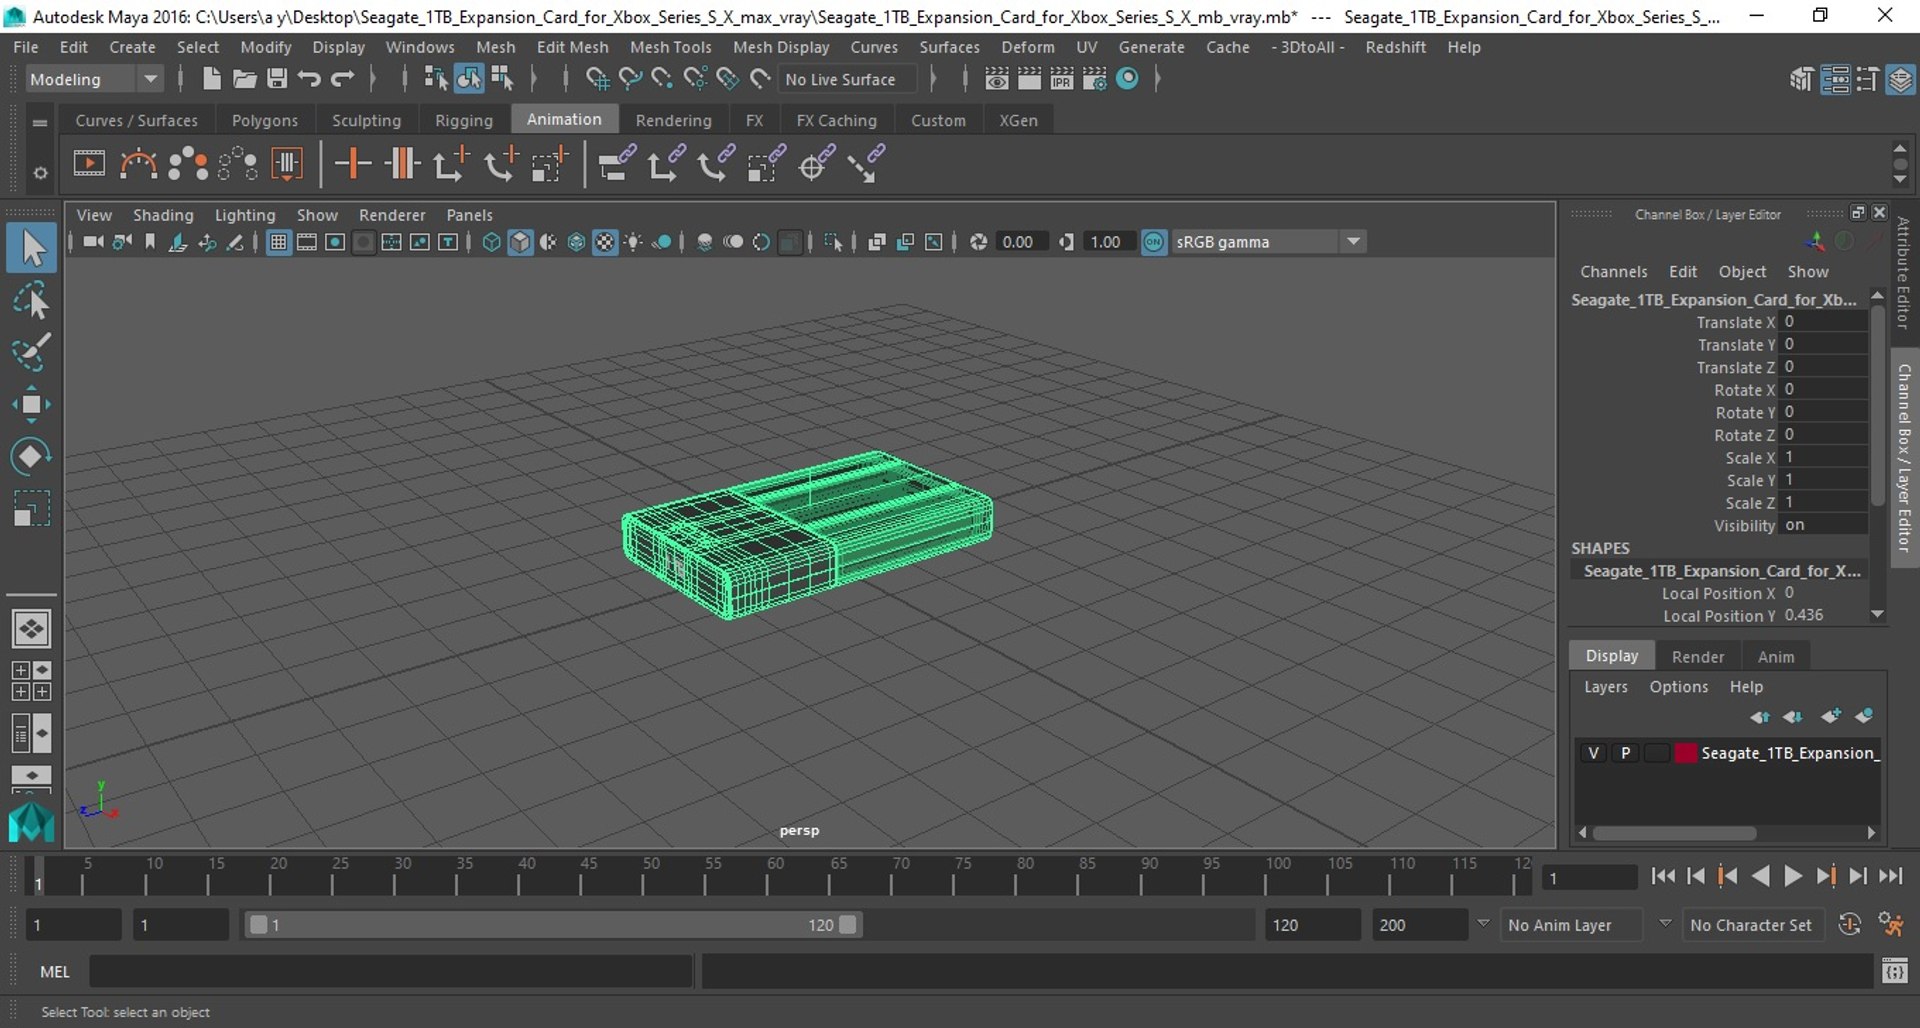Click the Motion Trail shelf icon
The height and width of the screenshot is (1028, 1920).
point(138,164)
